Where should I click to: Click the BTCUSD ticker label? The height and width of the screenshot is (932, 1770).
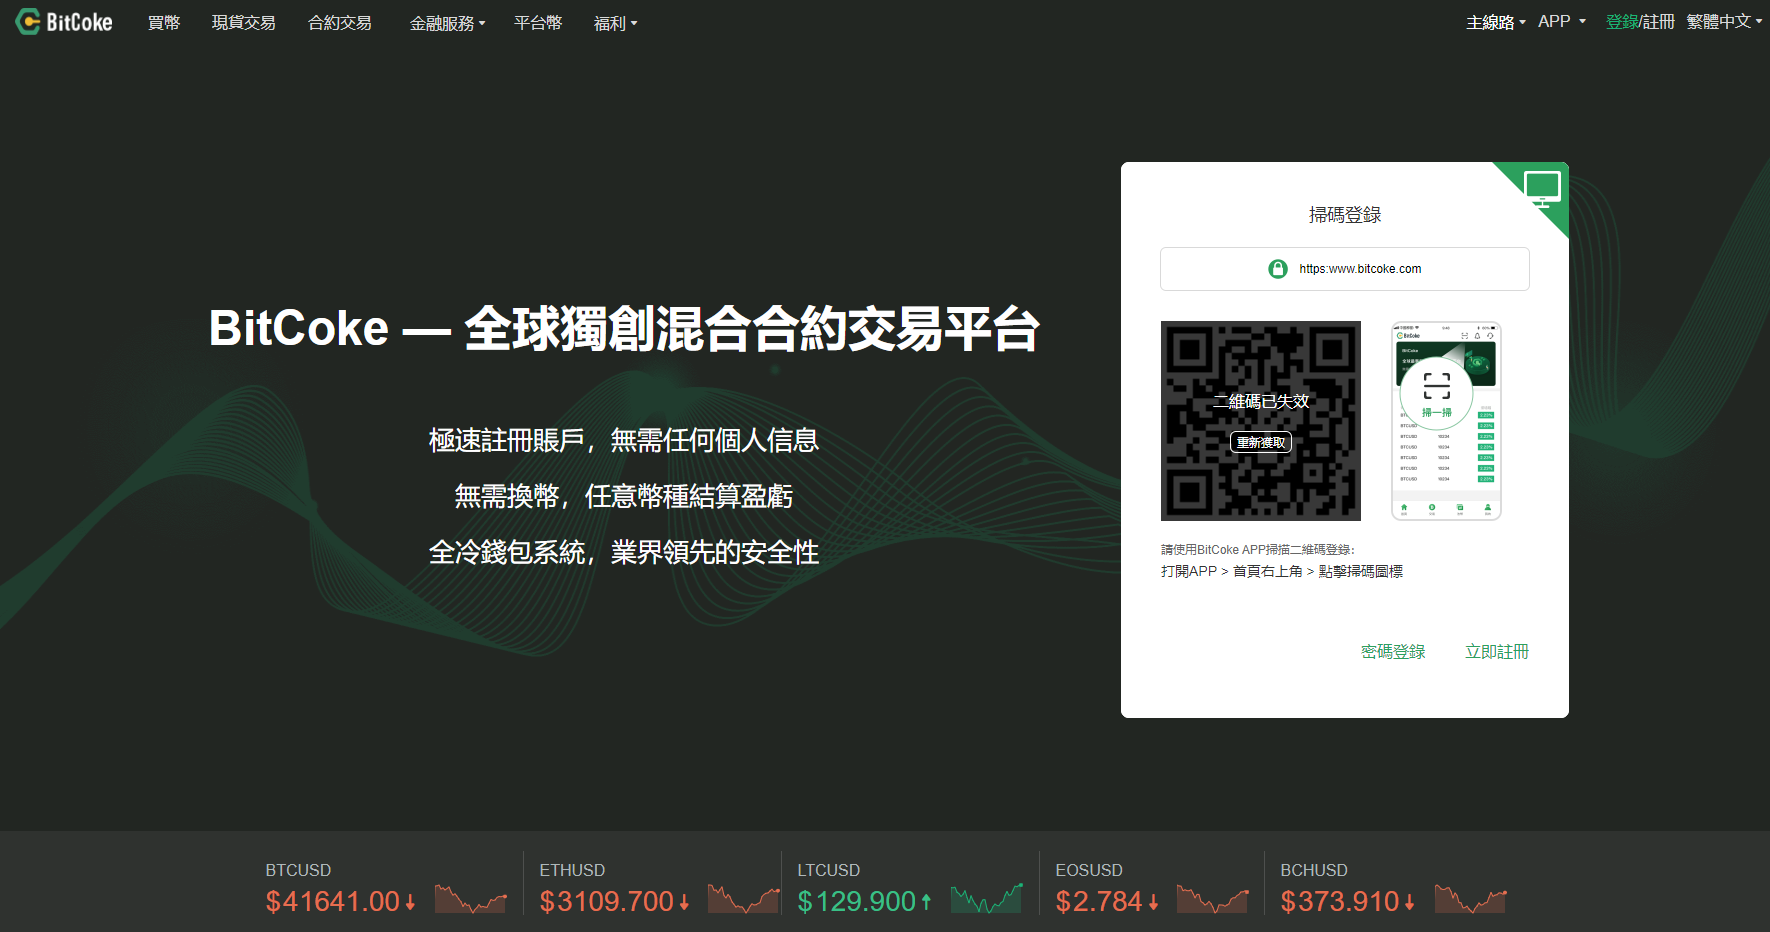tap(298, 871)
